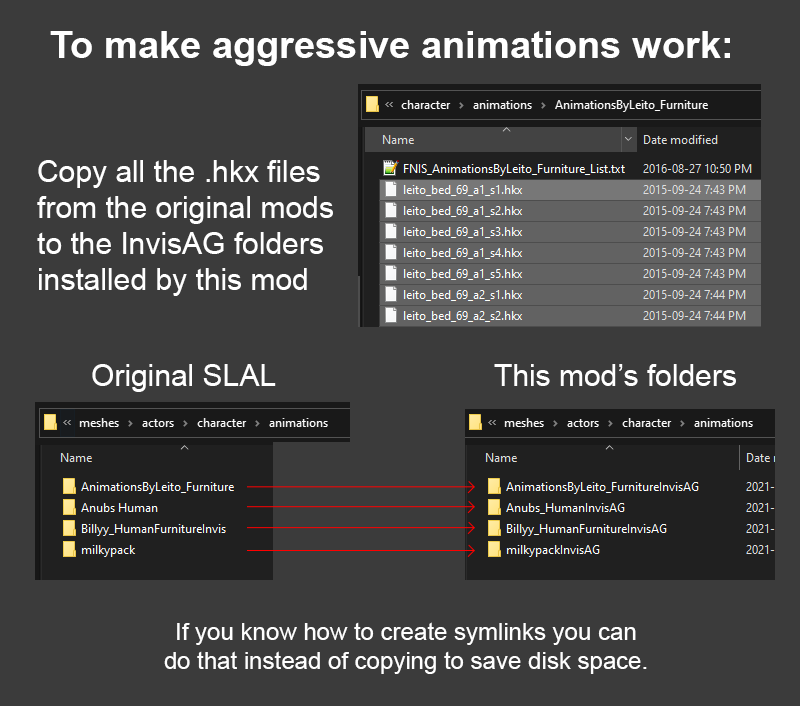Select the Anubs_HumanInvisAG folder name
The width and height of the screenshot is (800, 706).
click(565, 508)
